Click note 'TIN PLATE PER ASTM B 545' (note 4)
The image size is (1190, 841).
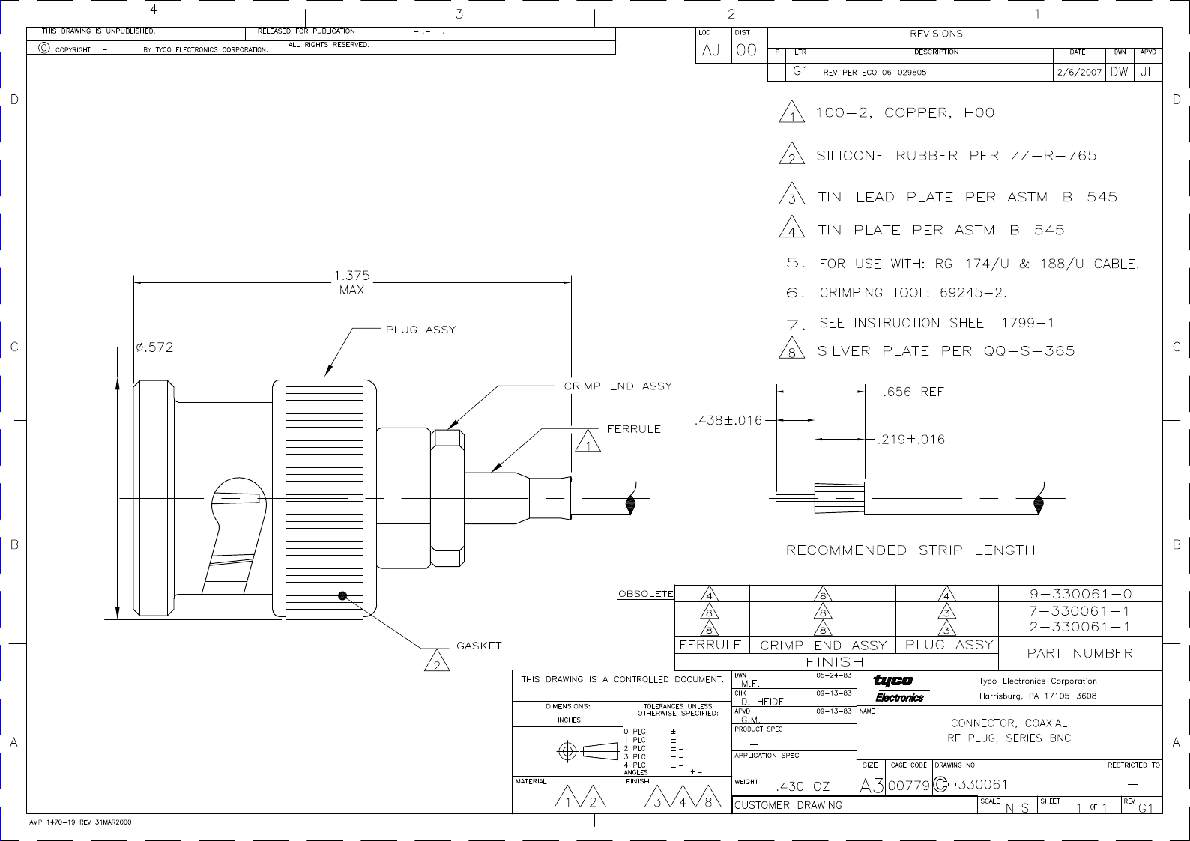click(x=941, y=229)
